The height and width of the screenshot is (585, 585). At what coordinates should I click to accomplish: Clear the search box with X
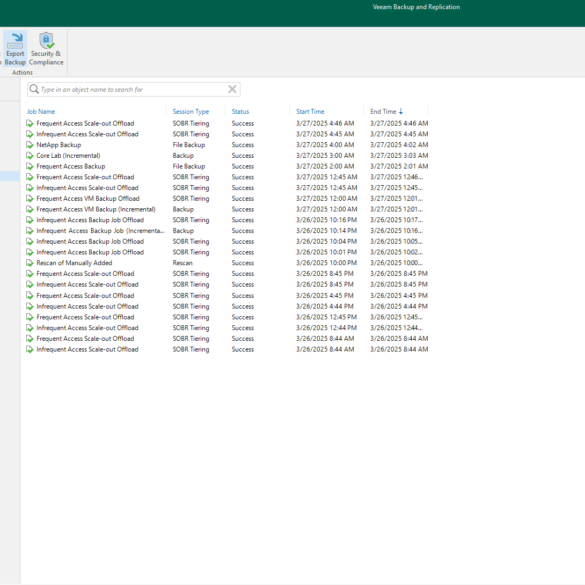pyautogui.click(x=232, y=89)
